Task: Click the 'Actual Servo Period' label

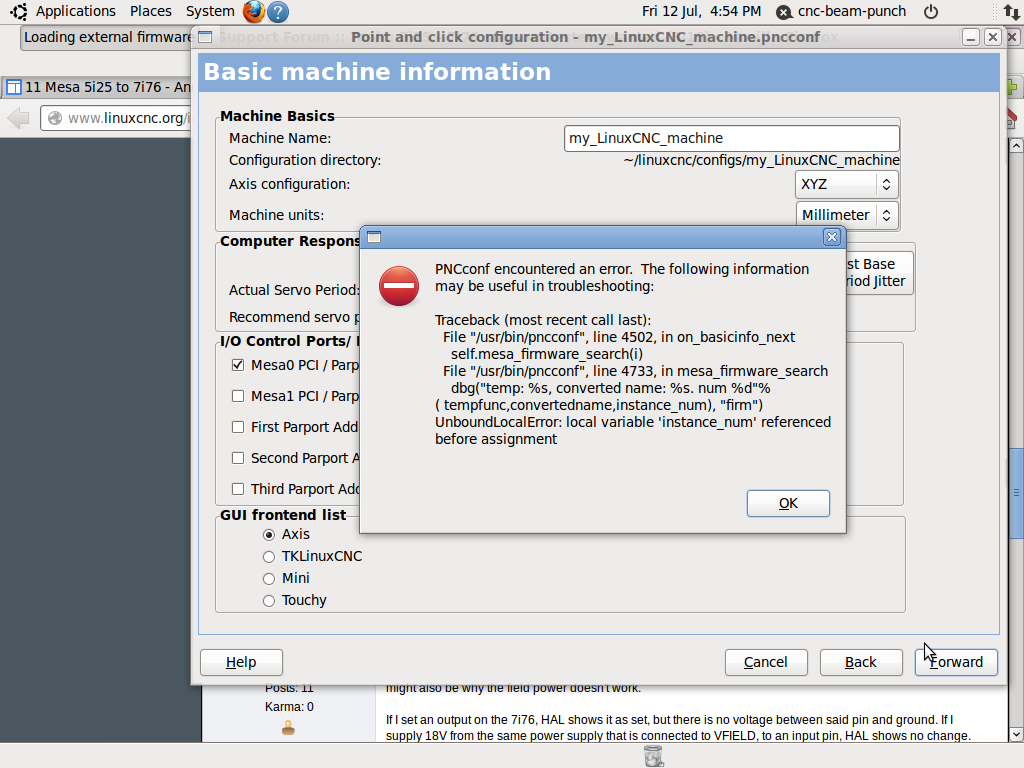Action: tap(294, 290)
